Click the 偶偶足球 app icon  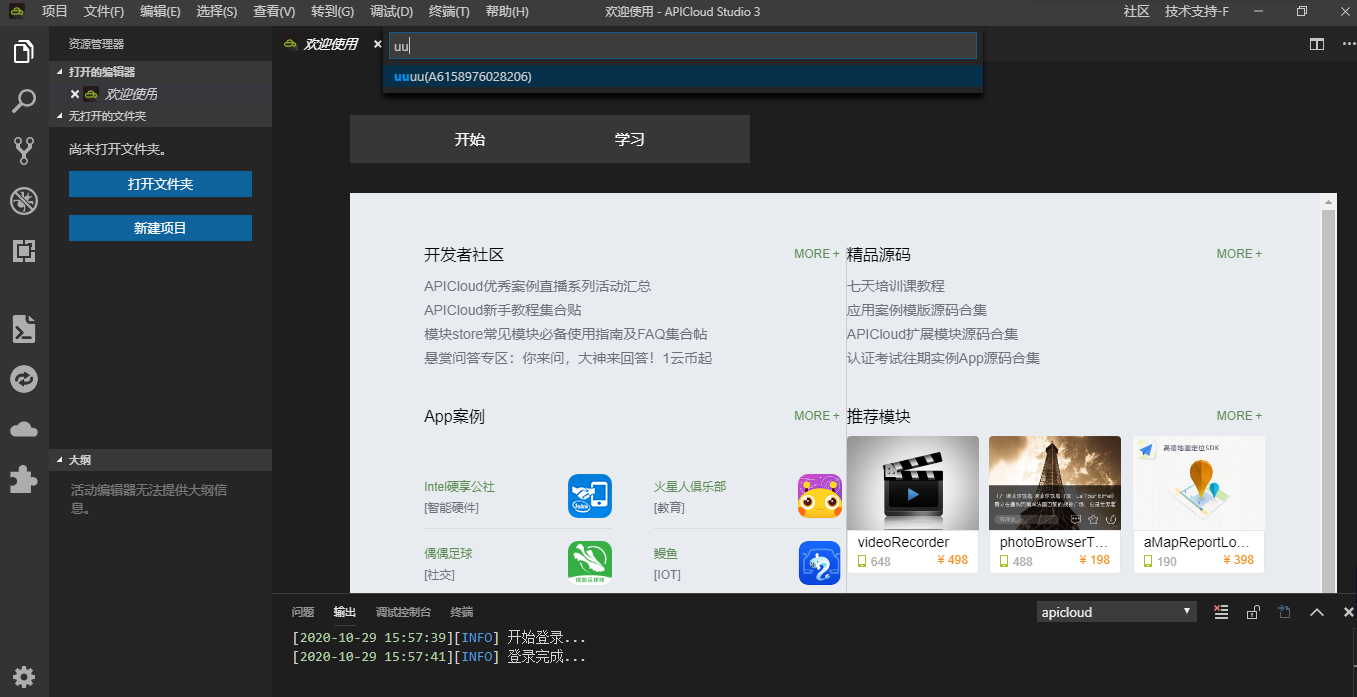click(x=590, y=563)
